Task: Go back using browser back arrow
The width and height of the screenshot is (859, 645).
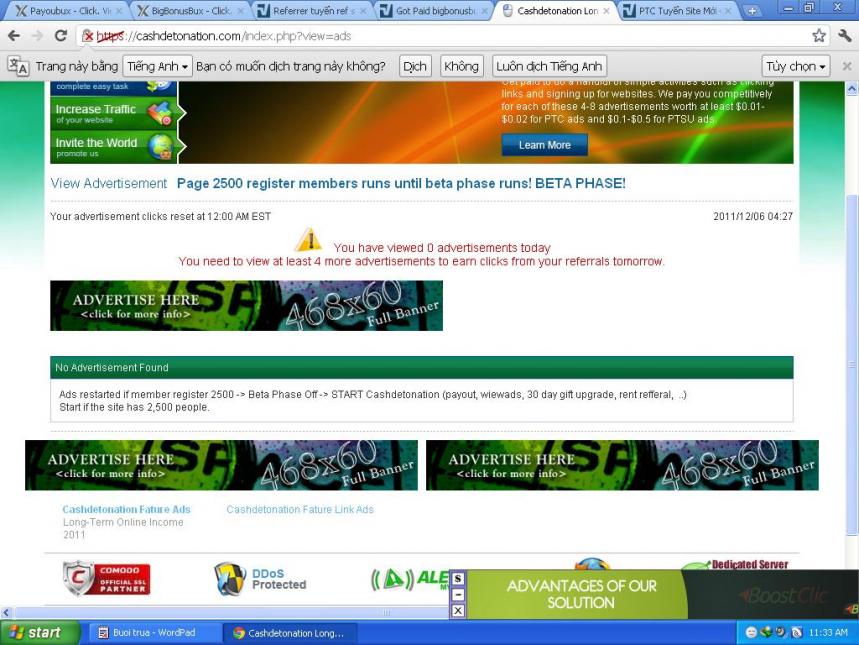Action: [14, 36]
